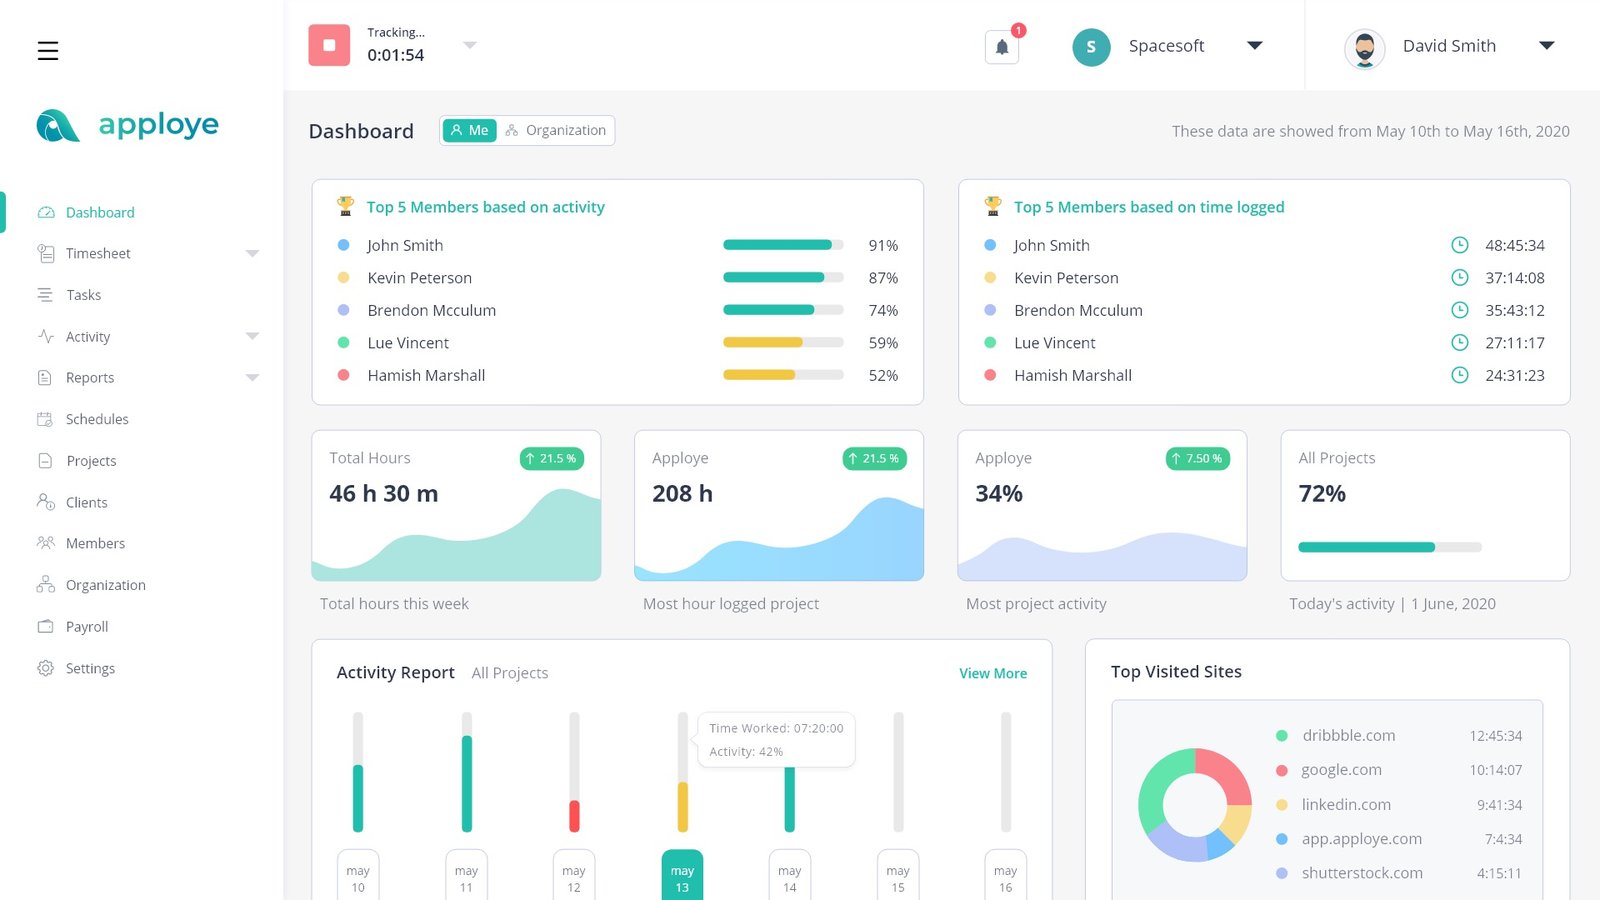Expand the Timesheet submenu arrow
This screenshot has height=900, width=1600.
point(252,254)
